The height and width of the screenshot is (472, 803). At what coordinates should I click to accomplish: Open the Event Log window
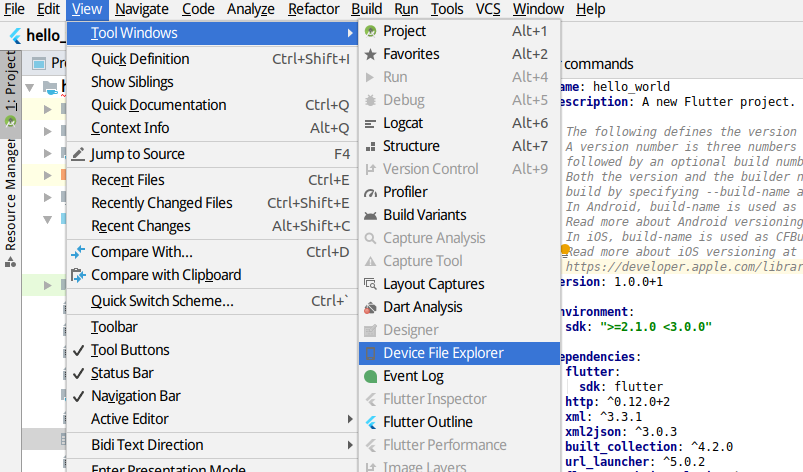(413, 376)
